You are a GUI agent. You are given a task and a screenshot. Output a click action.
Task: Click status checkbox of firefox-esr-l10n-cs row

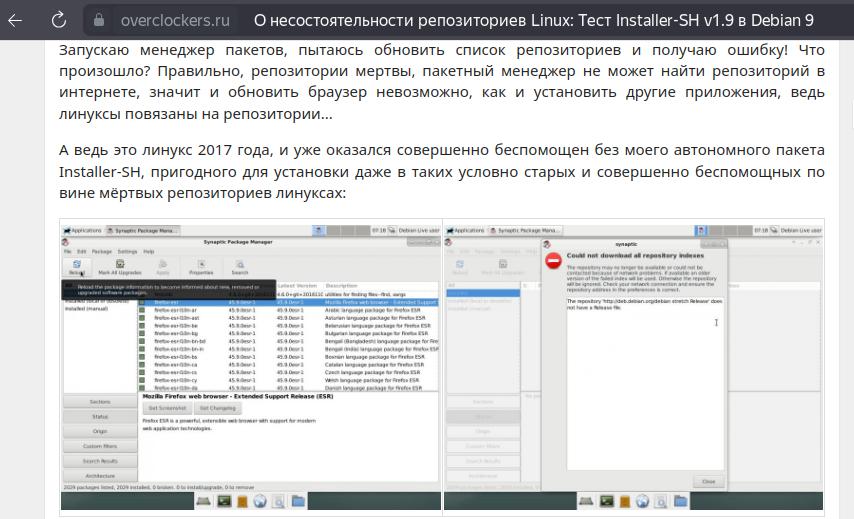pyautogui.click(x=142, y=373)
